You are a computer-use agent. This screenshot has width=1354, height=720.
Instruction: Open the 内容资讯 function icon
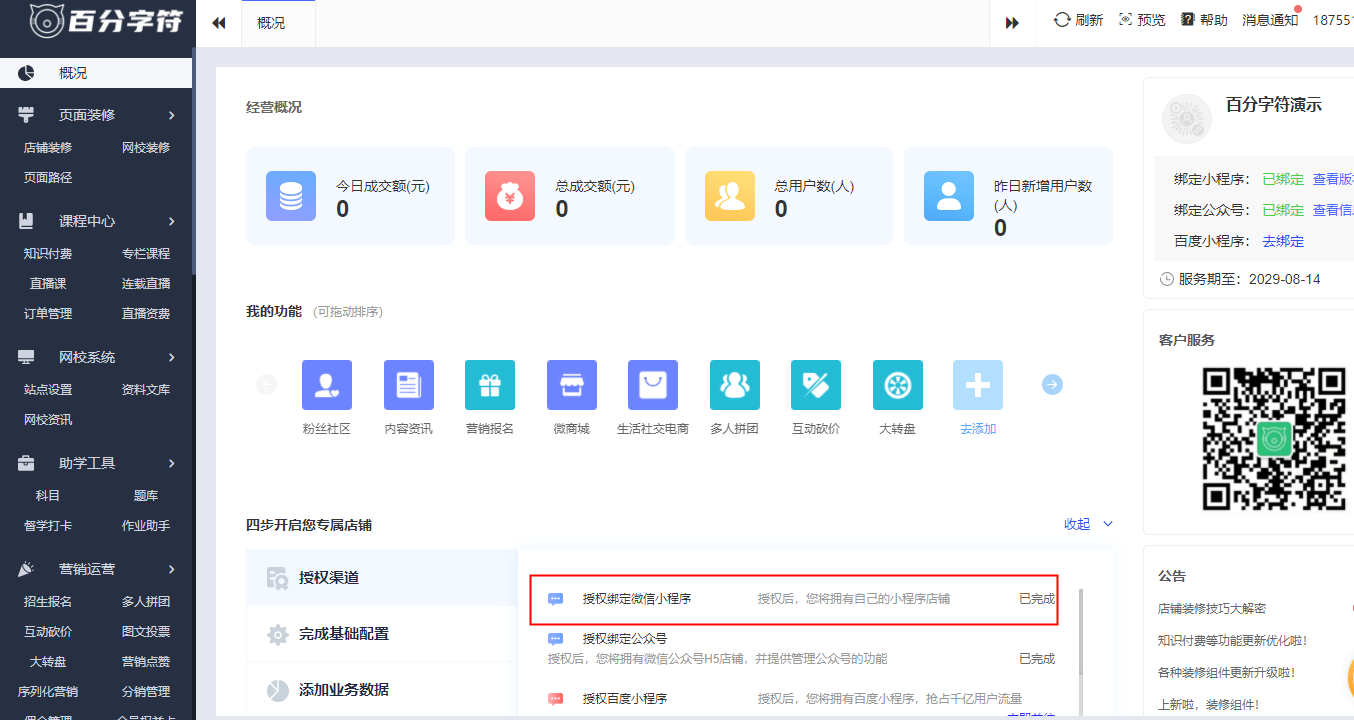409,385
